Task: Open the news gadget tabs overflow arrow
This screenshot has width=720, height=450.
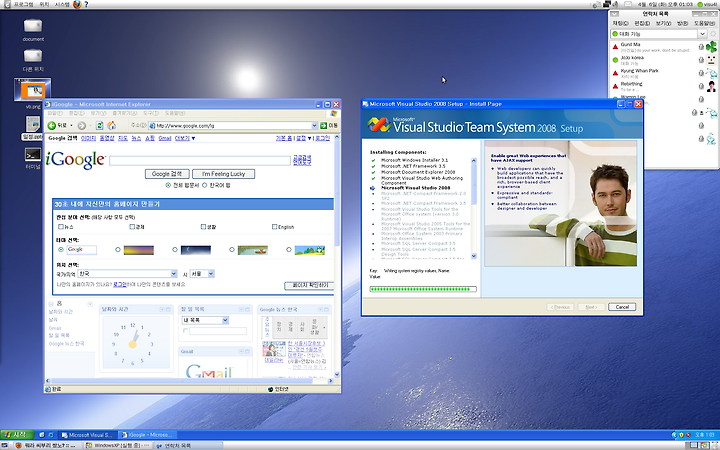Action: point(324,327)
